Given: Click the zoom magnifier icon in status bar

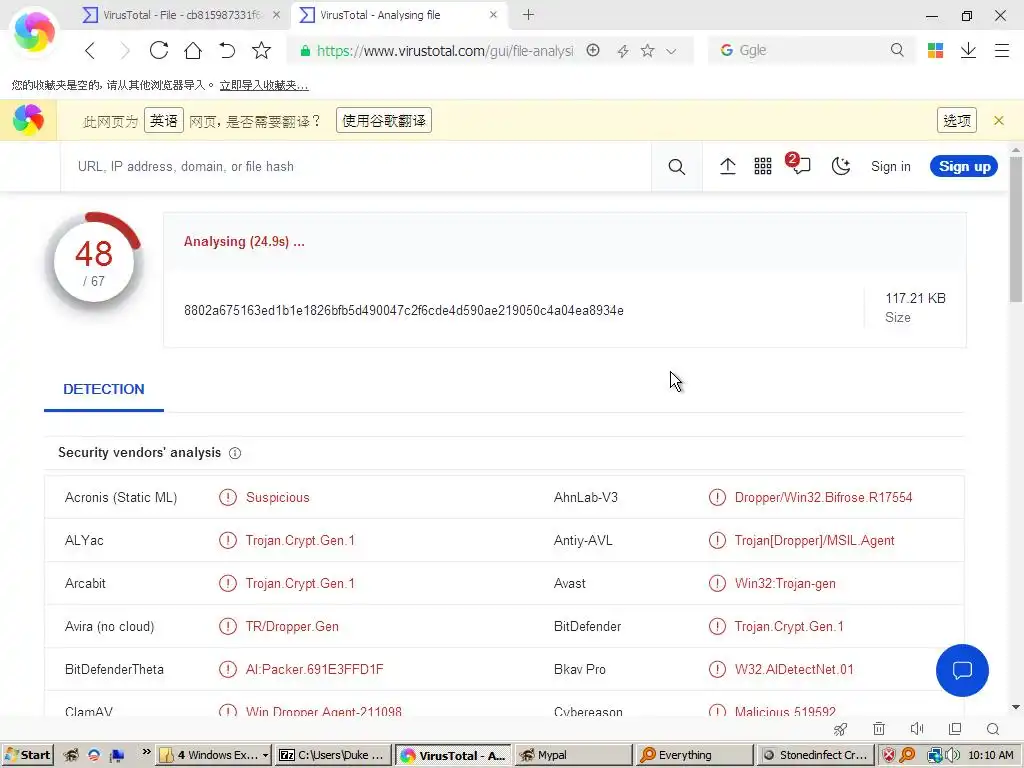Looking at the screenshot, I should click(x=993, y=729).
